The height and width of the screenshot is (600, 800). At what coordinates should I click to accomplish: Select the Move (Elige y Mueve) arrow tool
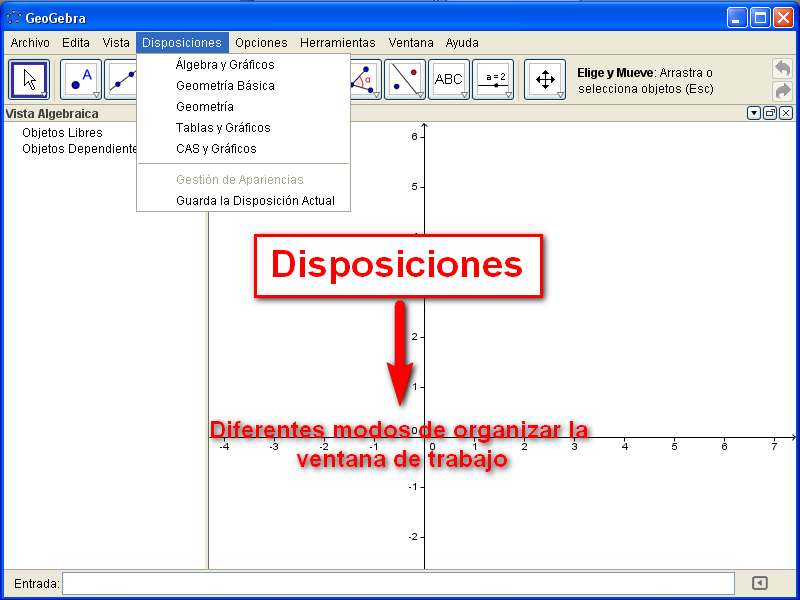[29, 80]
